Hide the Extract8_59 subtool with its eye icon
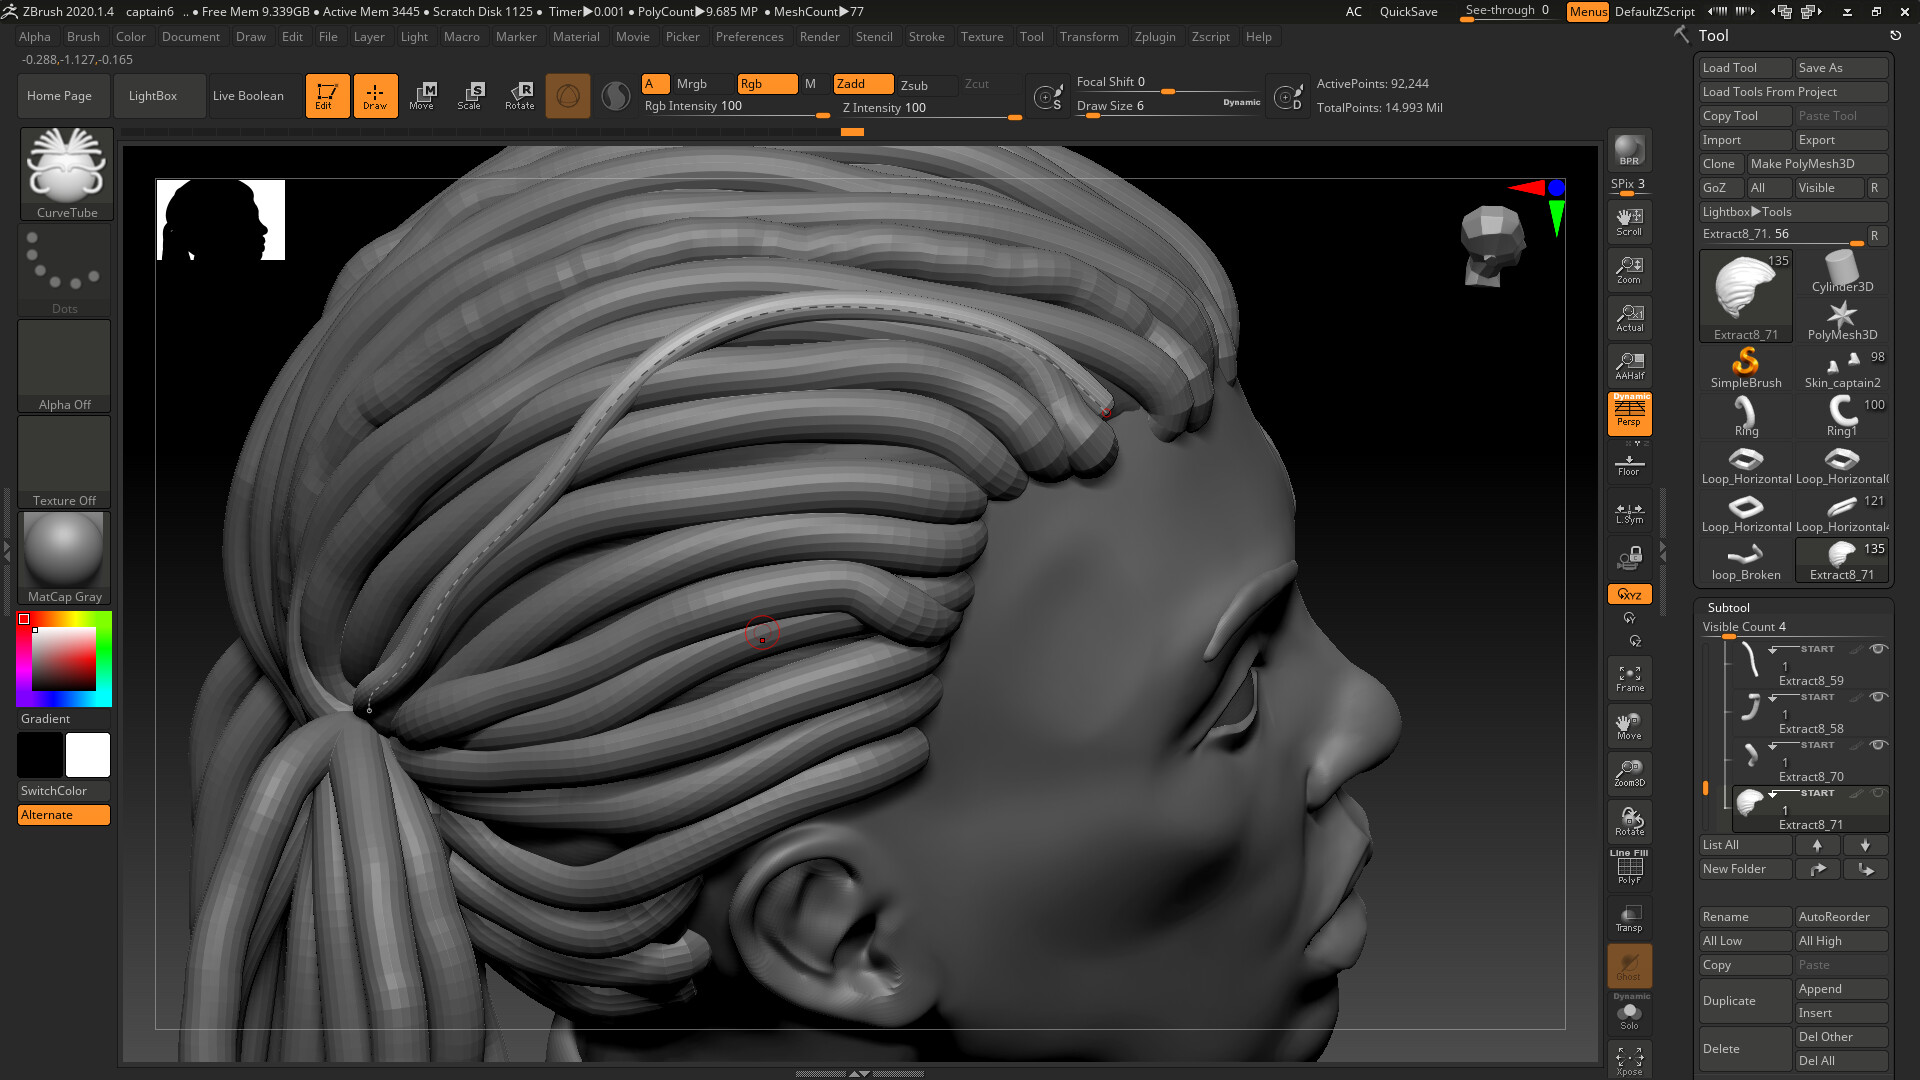The width and height of the screenshot is (1920, 1080). (x=1880, y=650)
